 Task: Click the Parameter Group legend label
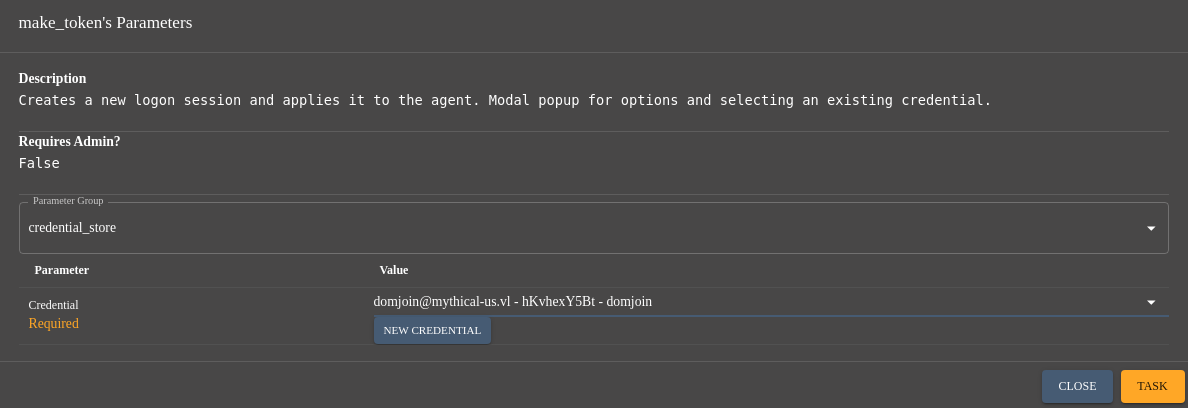68,201
